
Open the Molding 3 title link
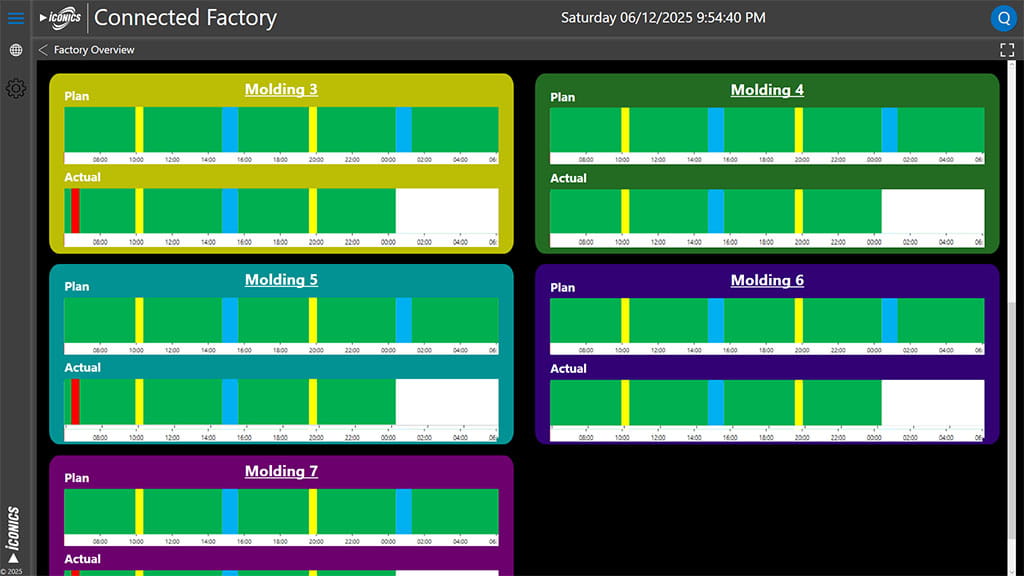pyautogui.click(x=281, y=89)
